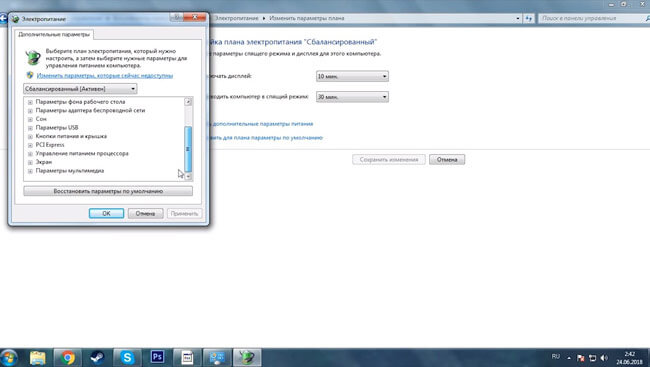Click the breadcrumb arrow after Электропитание
Screen dimensions: 650x367
click(264, 18)
